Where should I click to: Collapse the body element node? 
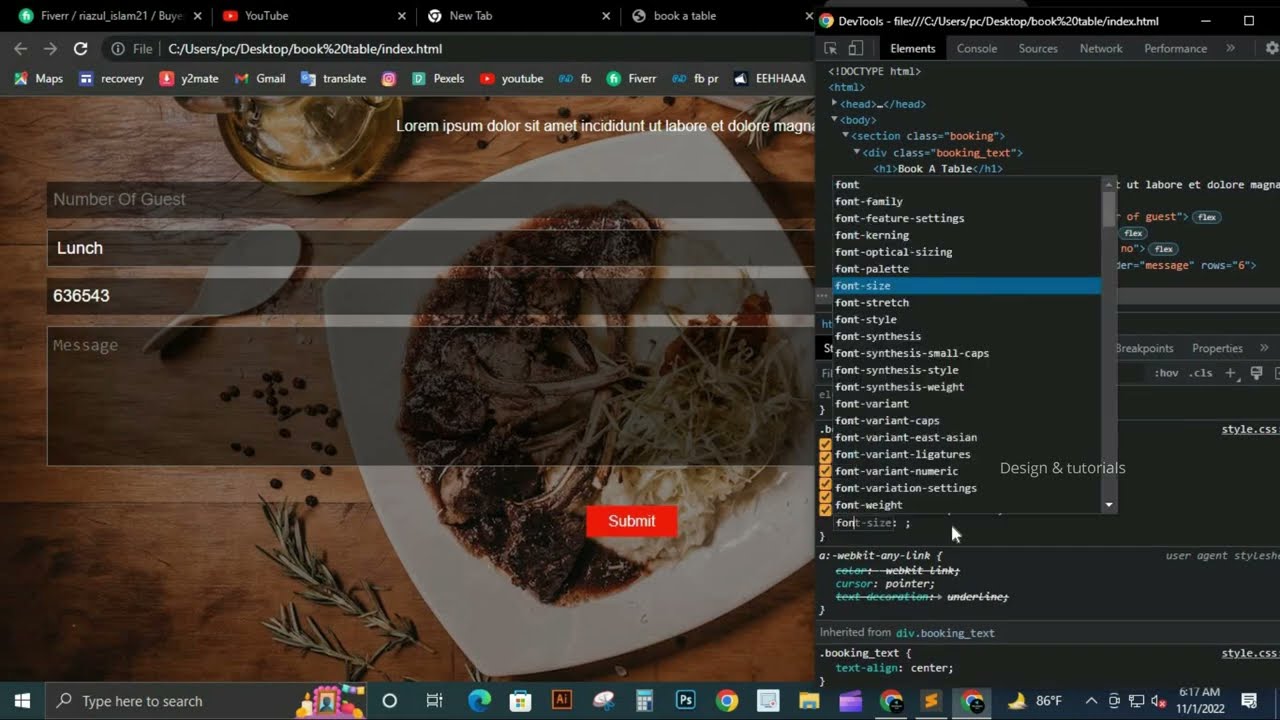click(835, 119)
